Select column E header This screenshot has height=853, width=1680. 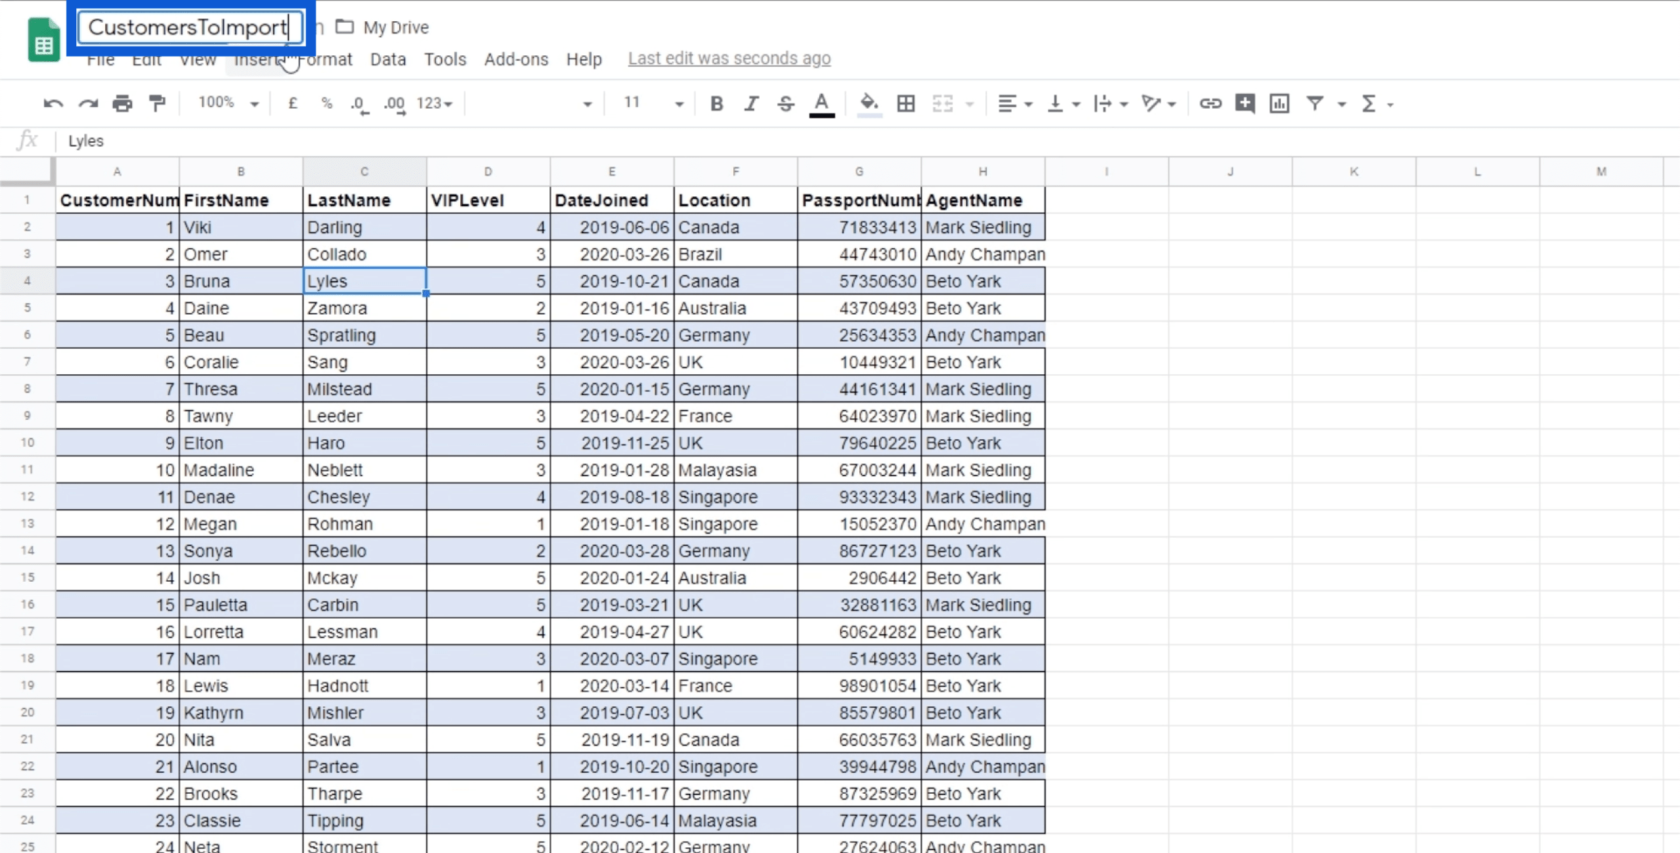pos(612,172)
